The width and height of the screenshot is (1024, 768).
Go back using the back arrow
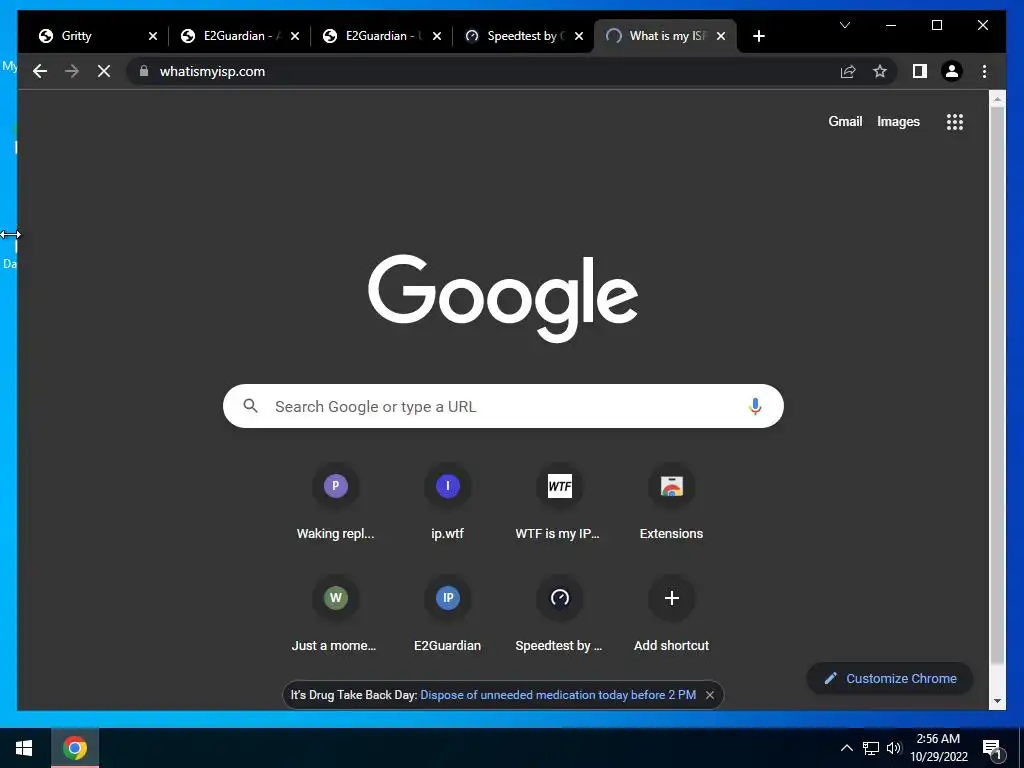40,71
